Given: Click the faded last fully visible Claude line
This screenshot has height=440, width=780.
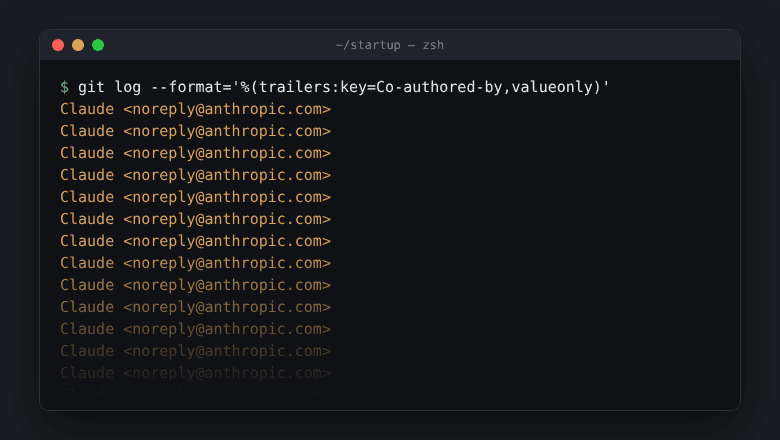Looking at the screenshot, I should [x=195, y=373].
